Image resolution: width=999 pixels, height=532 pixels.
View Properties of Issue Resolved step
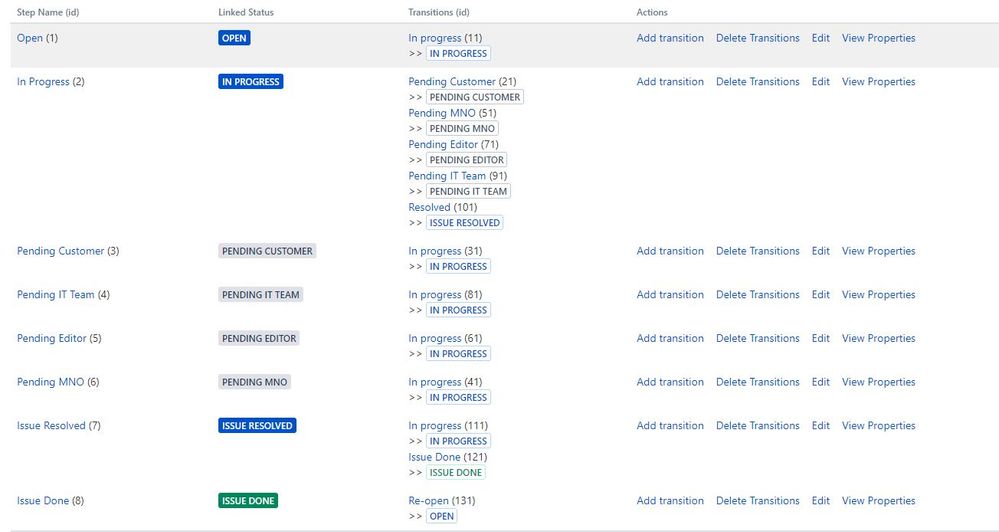pyautogui.click(x=879, y=426)
